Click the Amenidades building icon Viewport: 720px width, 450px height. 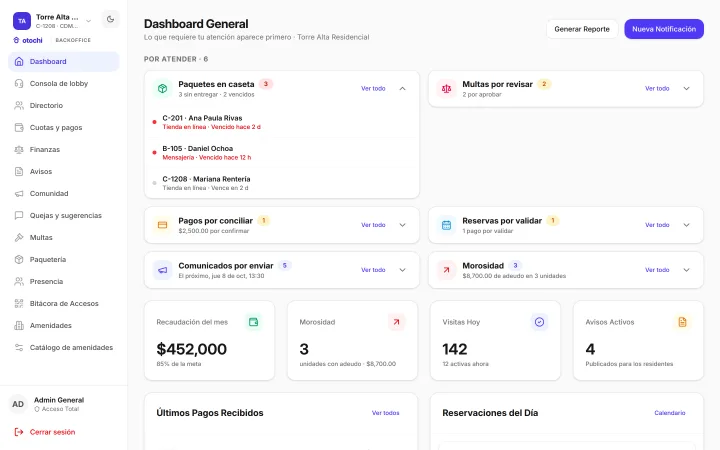pos(19,326)
